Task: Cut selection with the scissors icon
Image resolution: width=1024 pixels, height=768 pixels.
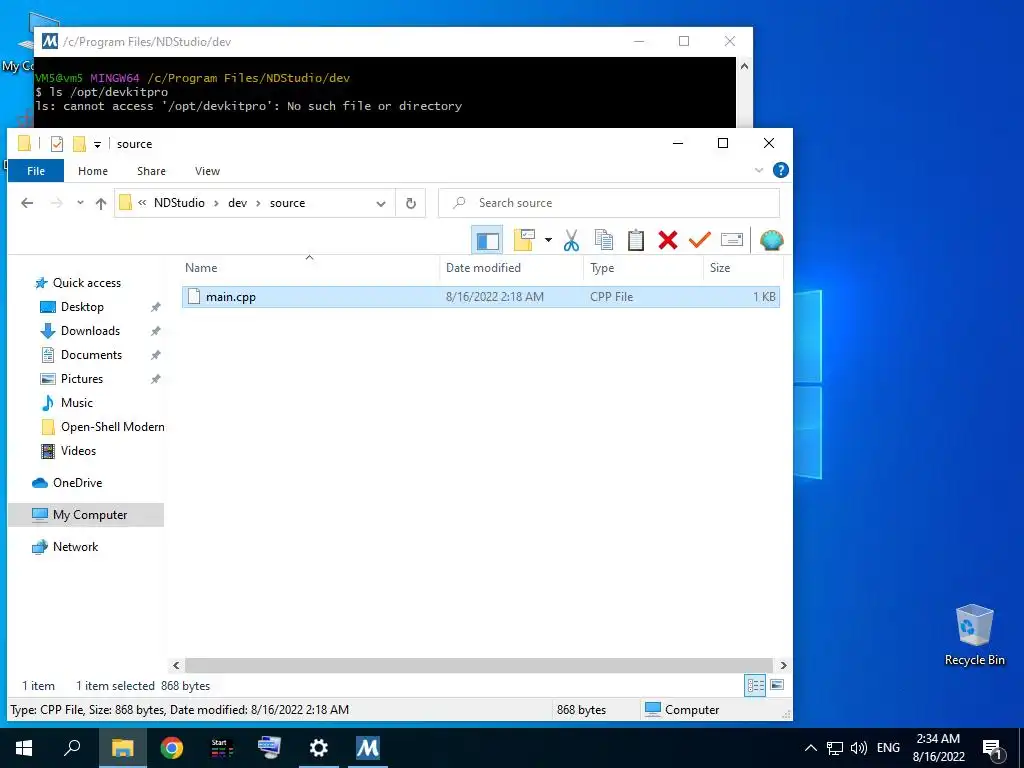Action: pyautogui.click(x=571, y=240)
